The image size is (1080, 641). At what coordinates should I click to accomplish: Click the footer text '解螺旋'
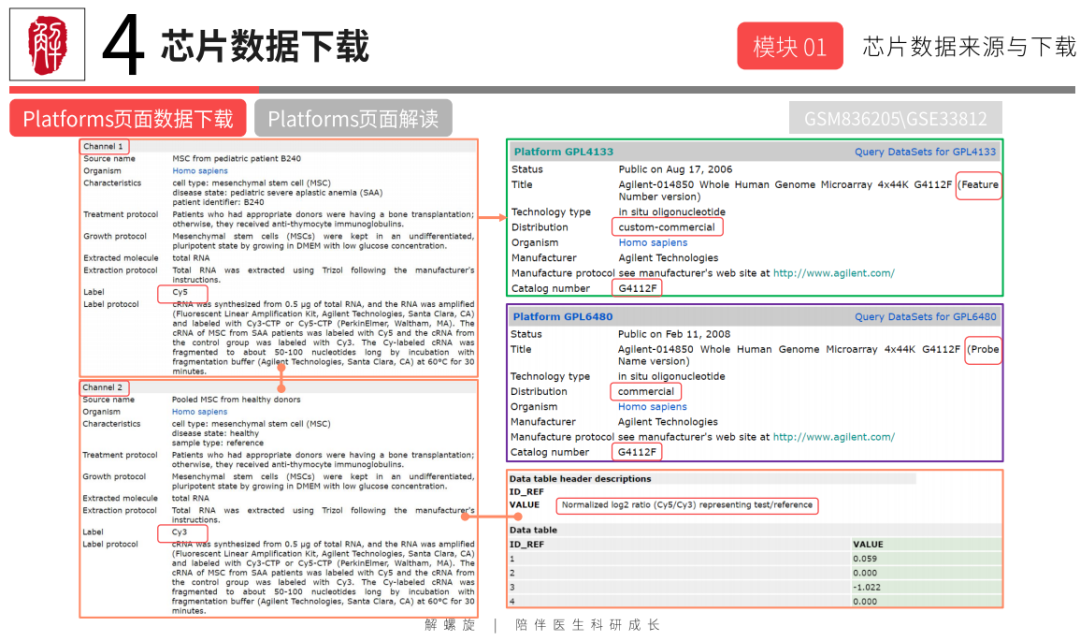click(450, 625)
